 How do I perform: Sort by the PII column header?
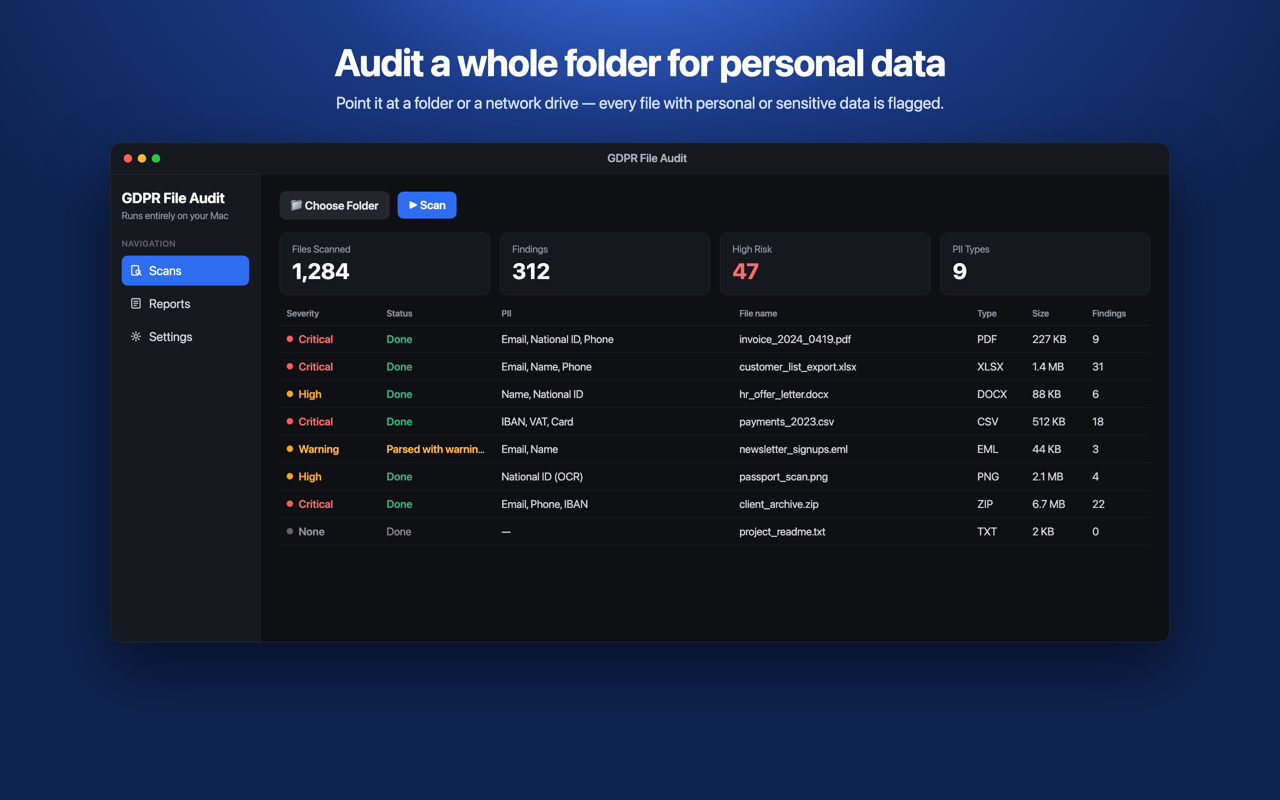pyautogui.click(x=506, y=313)
